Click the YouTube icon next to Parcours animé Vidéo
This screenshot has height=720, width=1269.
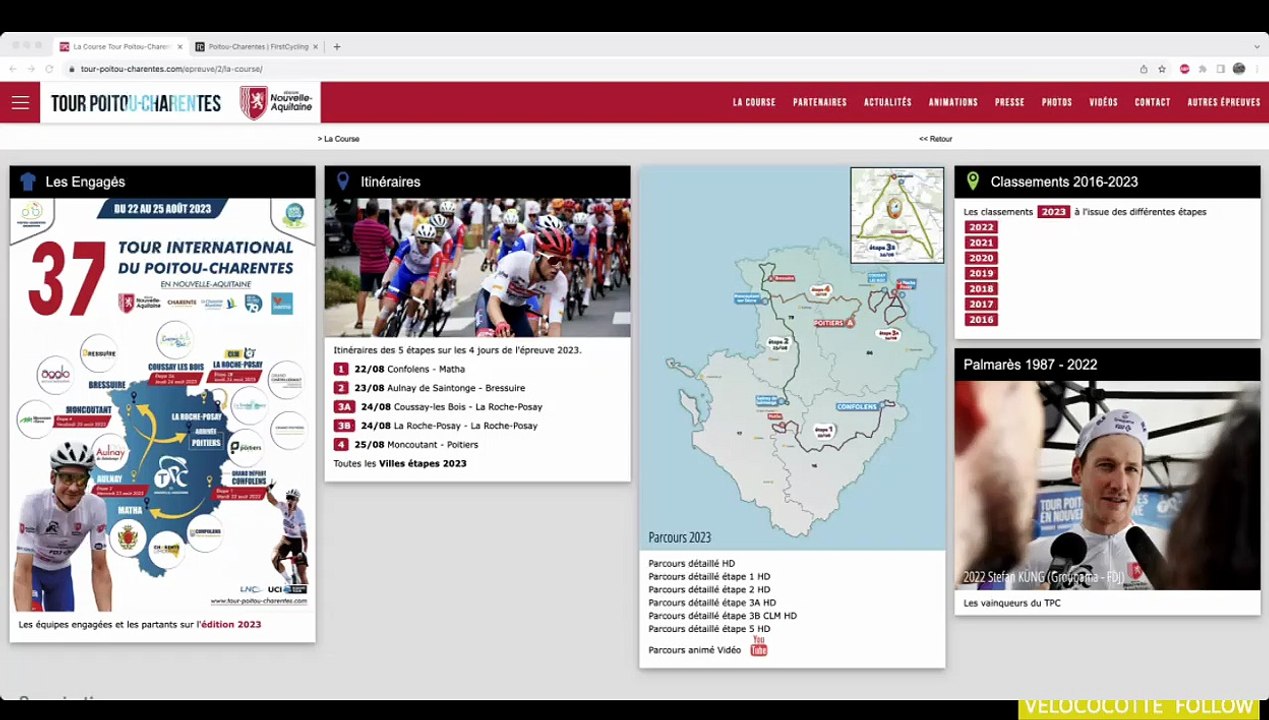coord(759,647)
